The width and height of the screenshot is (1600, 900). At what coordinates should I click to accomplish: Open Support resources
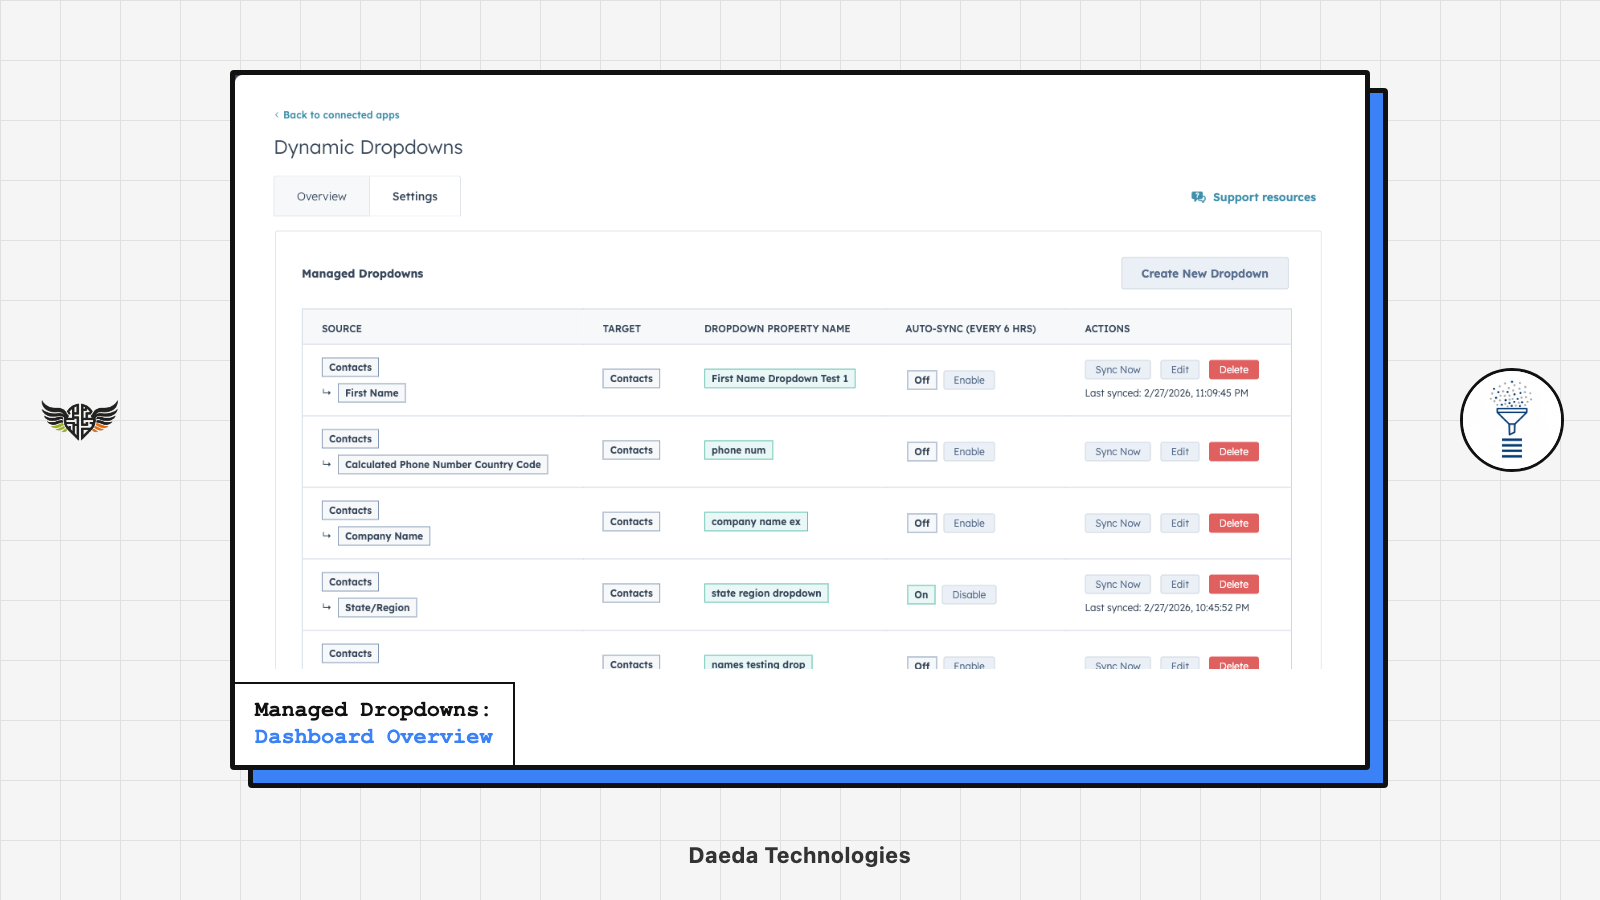tap(1264, 197)
